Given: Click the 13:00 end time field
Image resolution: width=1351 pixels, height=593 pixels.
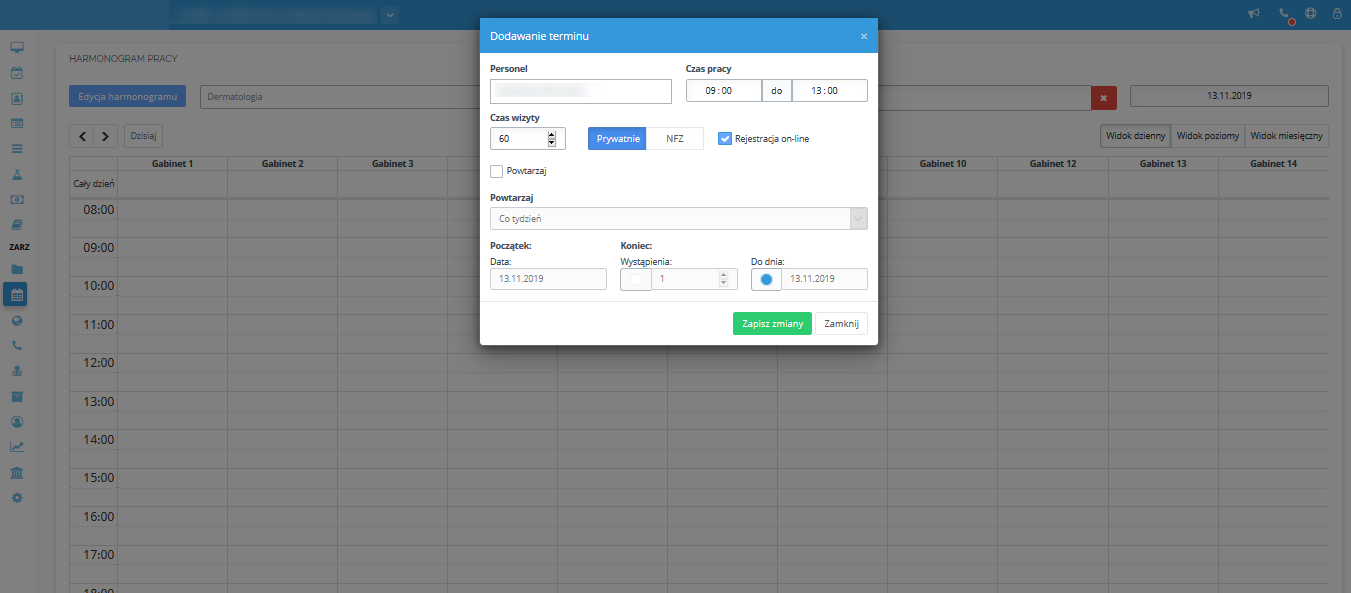Looking at the screenshot, I should tap(830, 91).
